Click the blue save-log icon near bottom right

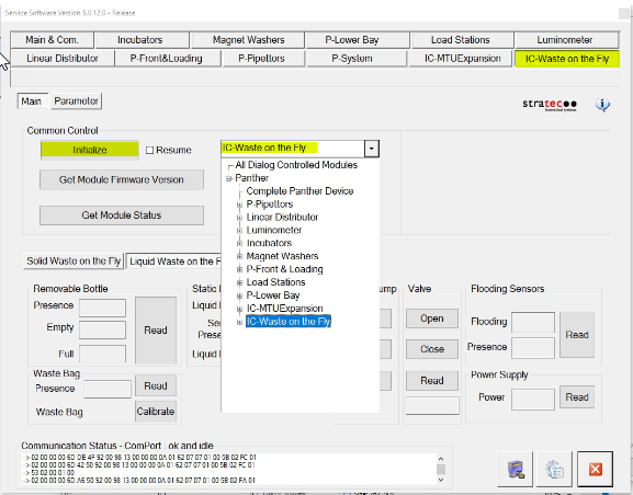tap(517, 469)
